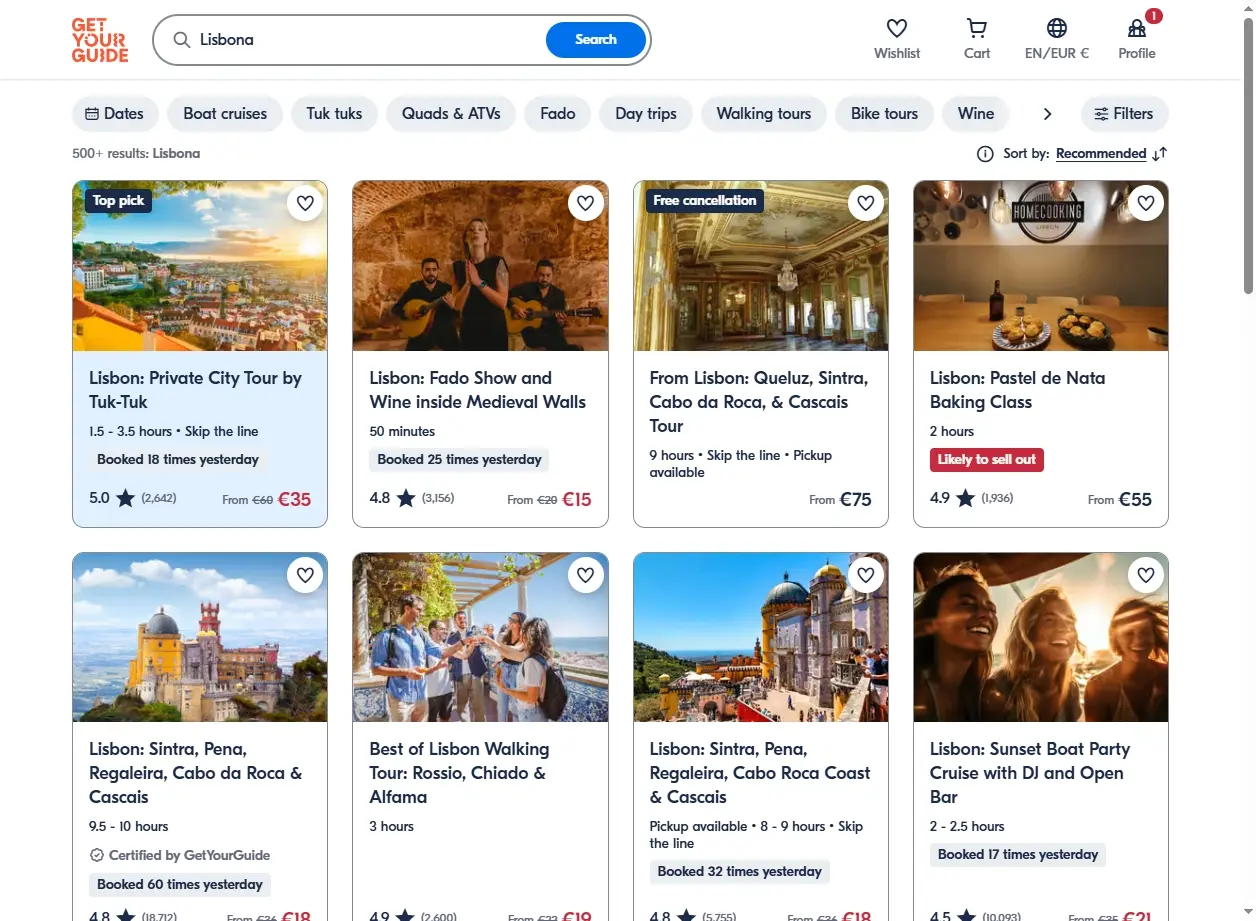The image size is (1256, 921).
Task: Heart the Sintra, Pena, Cabo Roca Coast card
Action: click(866, 575)
